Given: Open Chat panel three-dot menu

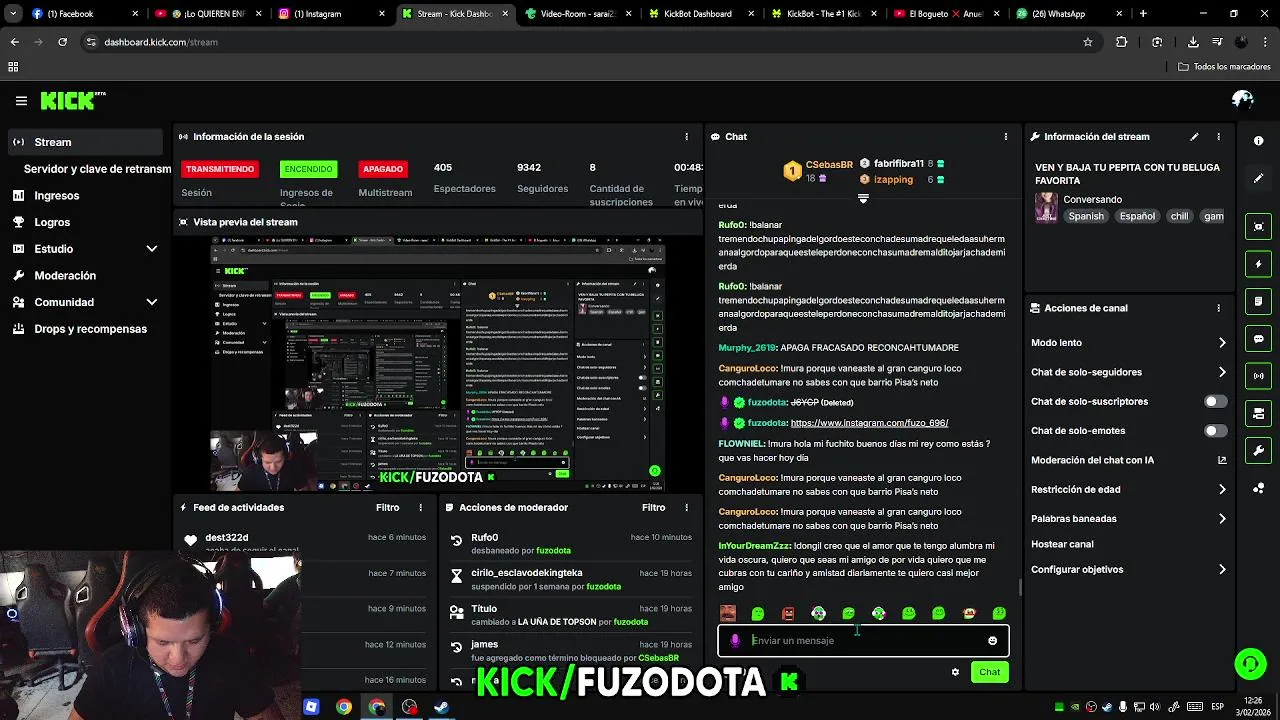Looking at the screenshot, I should tap(1006, 137).
